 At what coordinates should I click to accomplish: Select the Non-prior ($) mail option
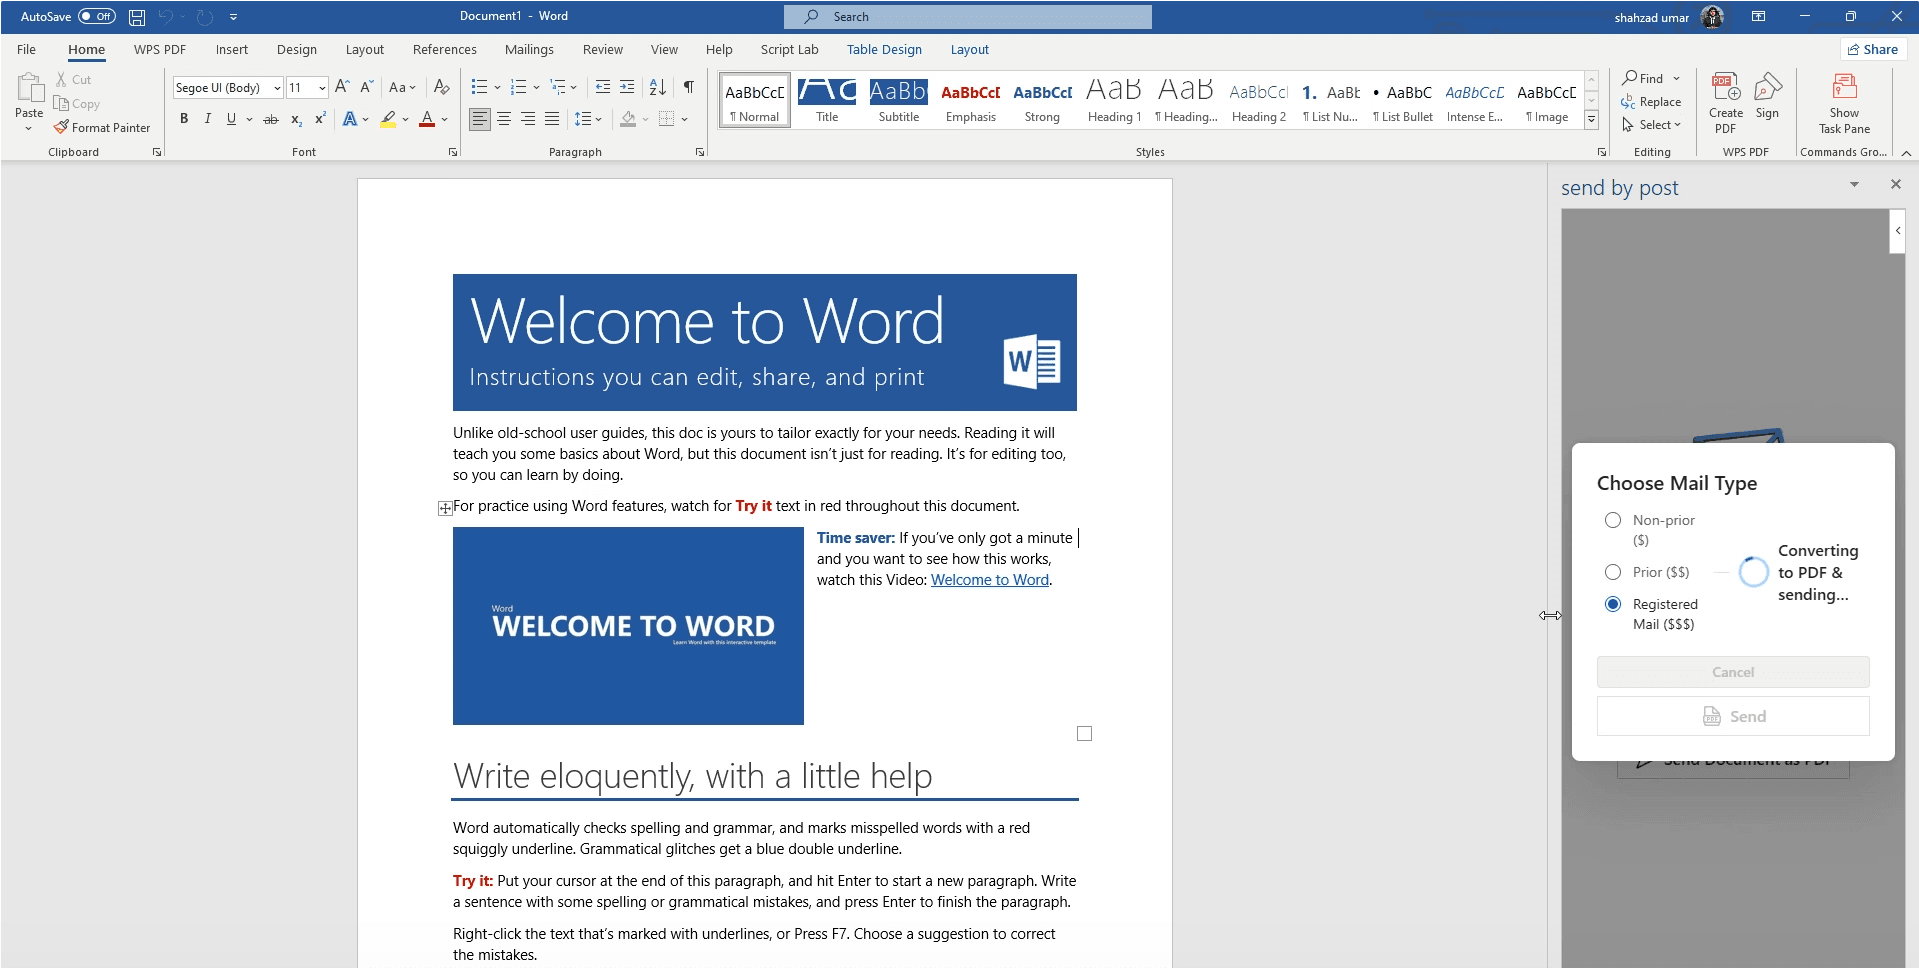1613,520
